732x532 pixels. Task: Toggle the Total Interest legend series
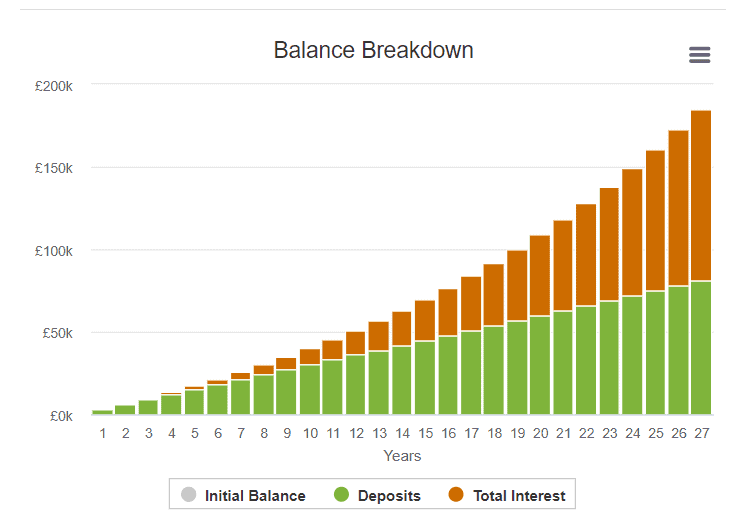click(519, 495)
